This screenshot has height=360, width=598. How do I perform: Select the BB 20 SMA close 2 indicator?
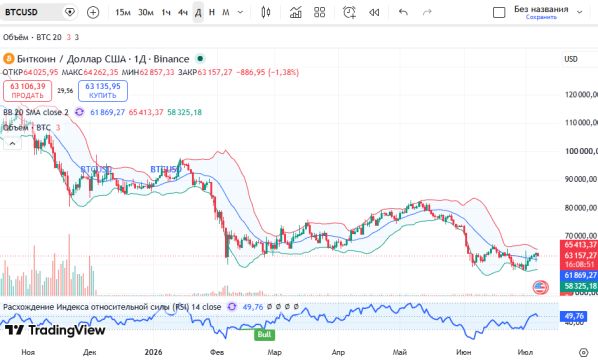[x=36, y=112]
